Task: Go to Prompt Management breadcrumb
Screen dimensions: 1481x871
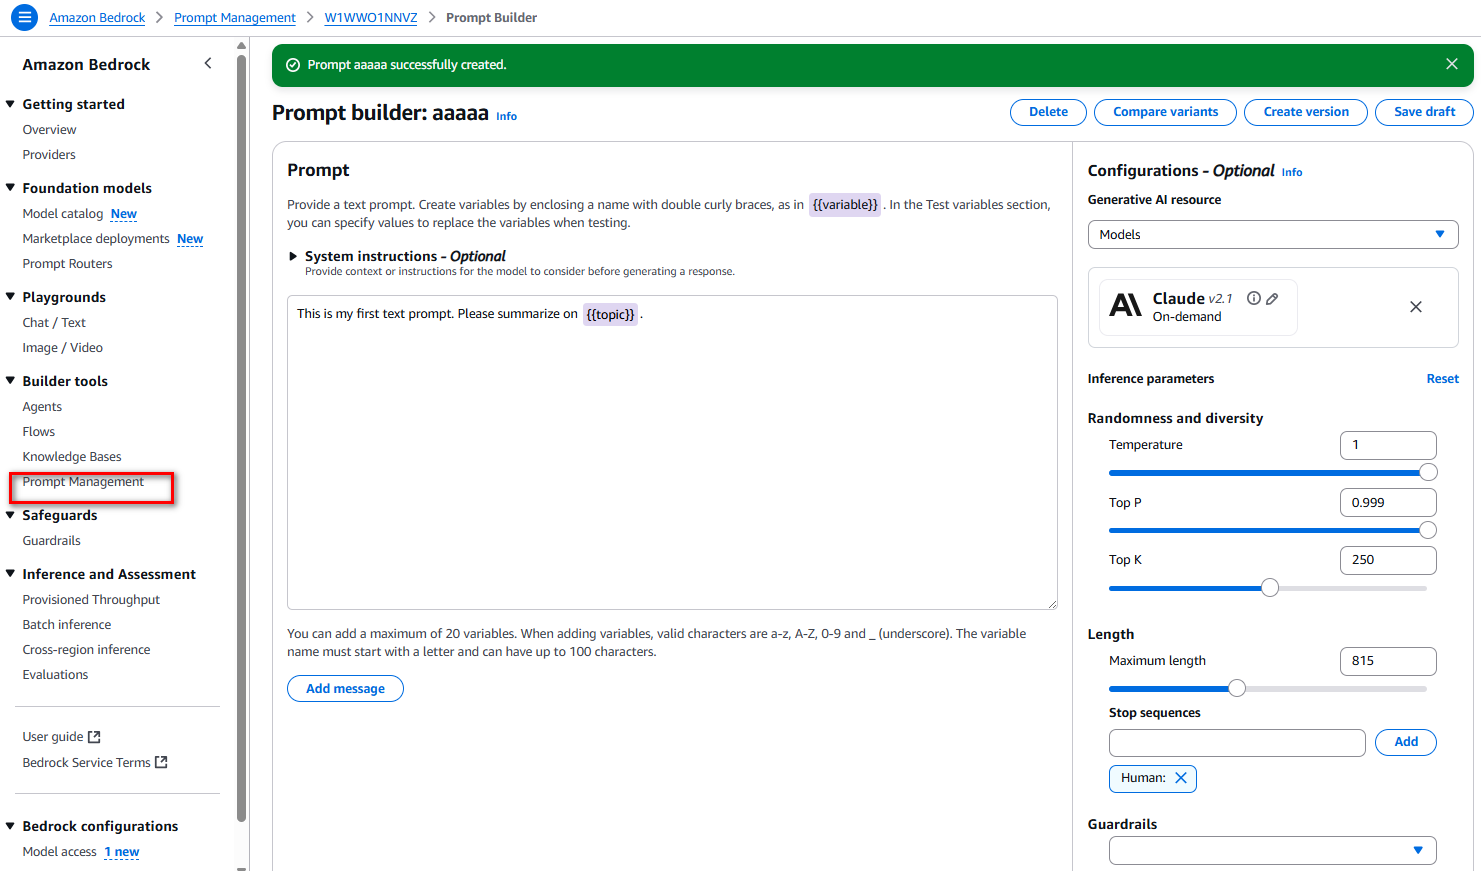Action: 235,18
